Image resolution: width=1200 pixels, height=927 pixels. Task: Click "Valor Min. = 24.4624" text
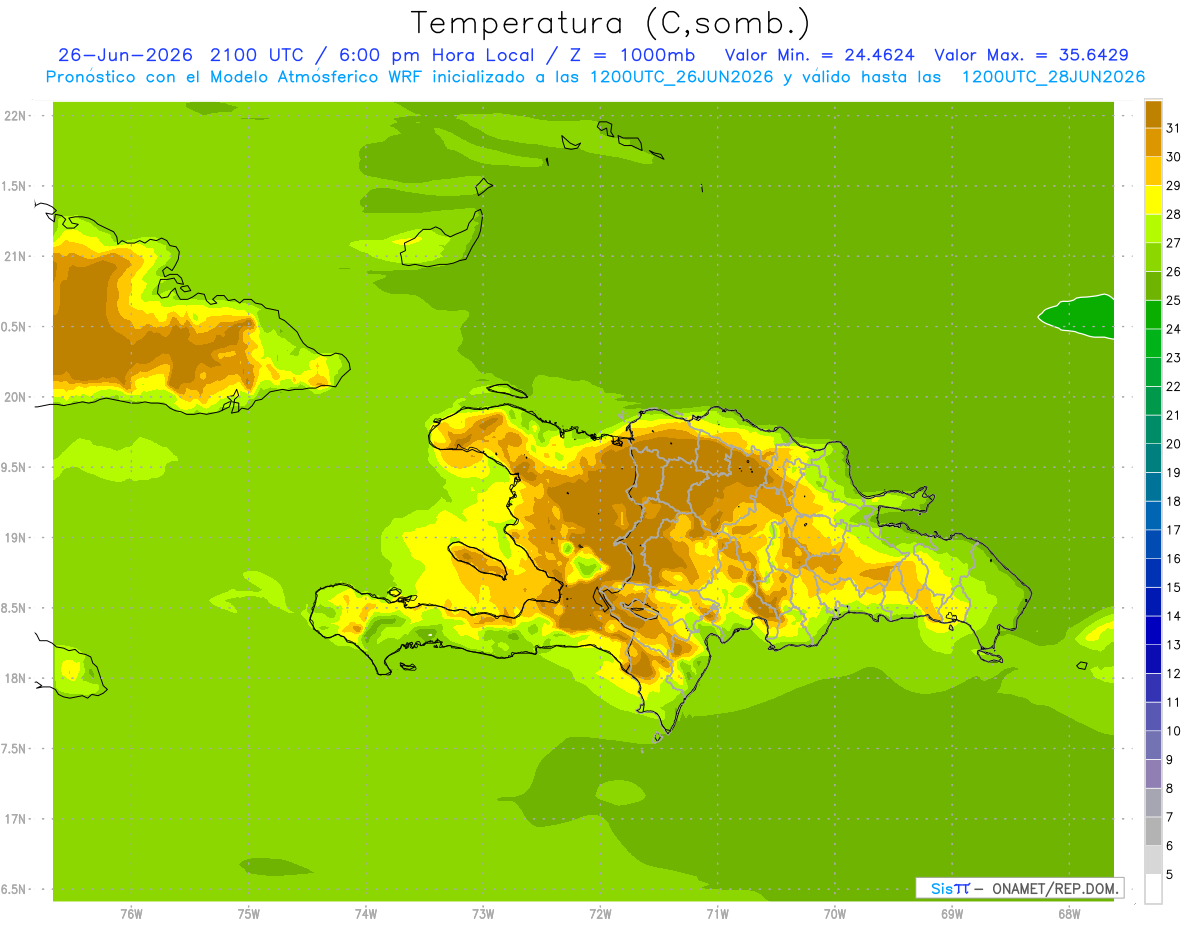pos(819,55)
